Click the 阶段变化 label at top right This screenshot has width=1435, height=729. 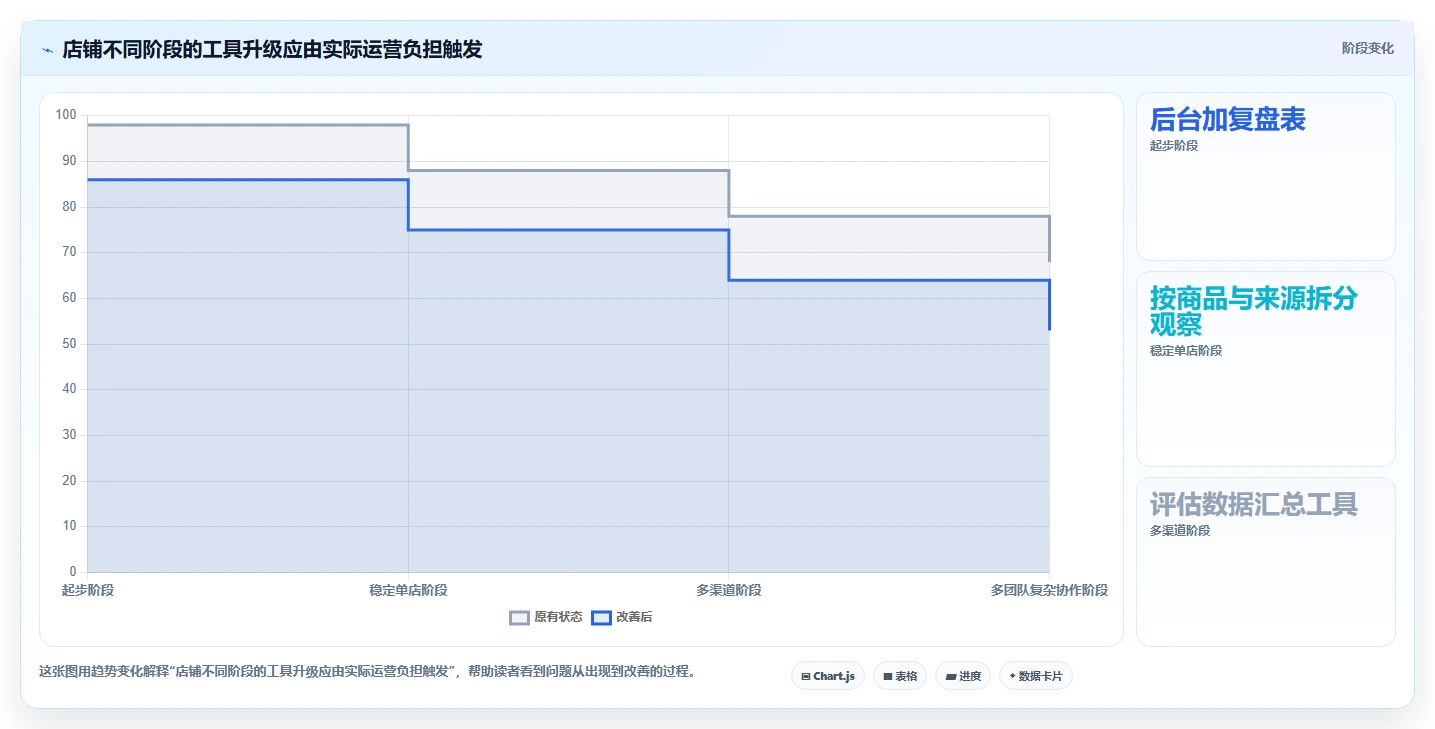(x=1367, y=48)
